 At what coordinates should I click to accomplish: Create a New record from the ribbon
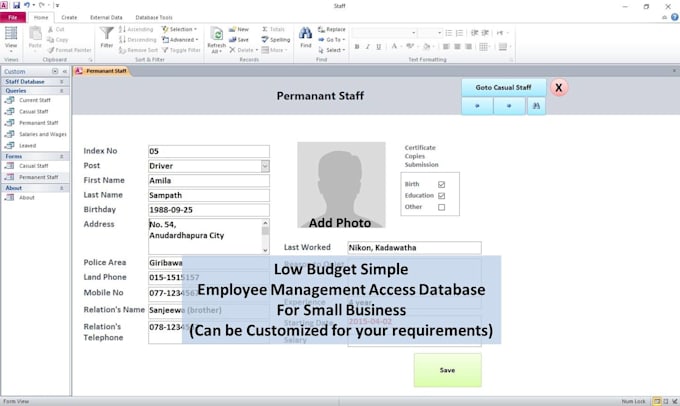(239, 29)
